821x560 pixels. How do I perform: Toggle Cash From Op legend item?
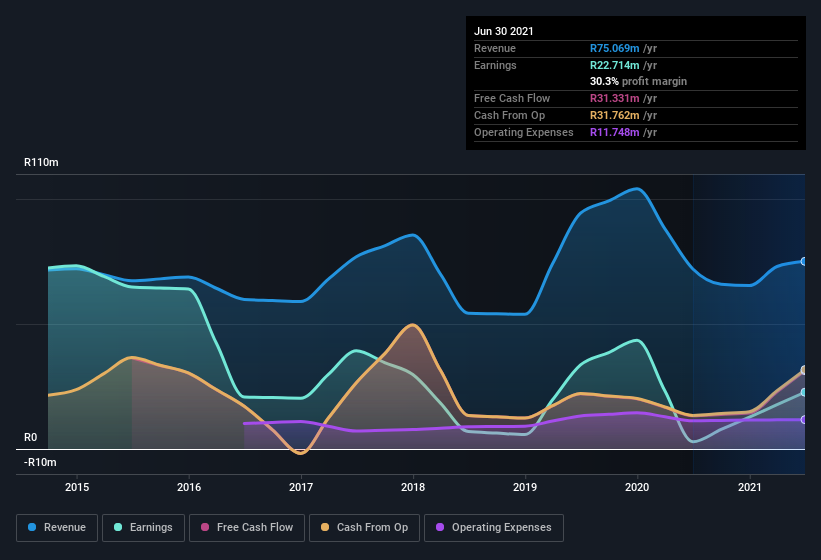click(364, 528)
